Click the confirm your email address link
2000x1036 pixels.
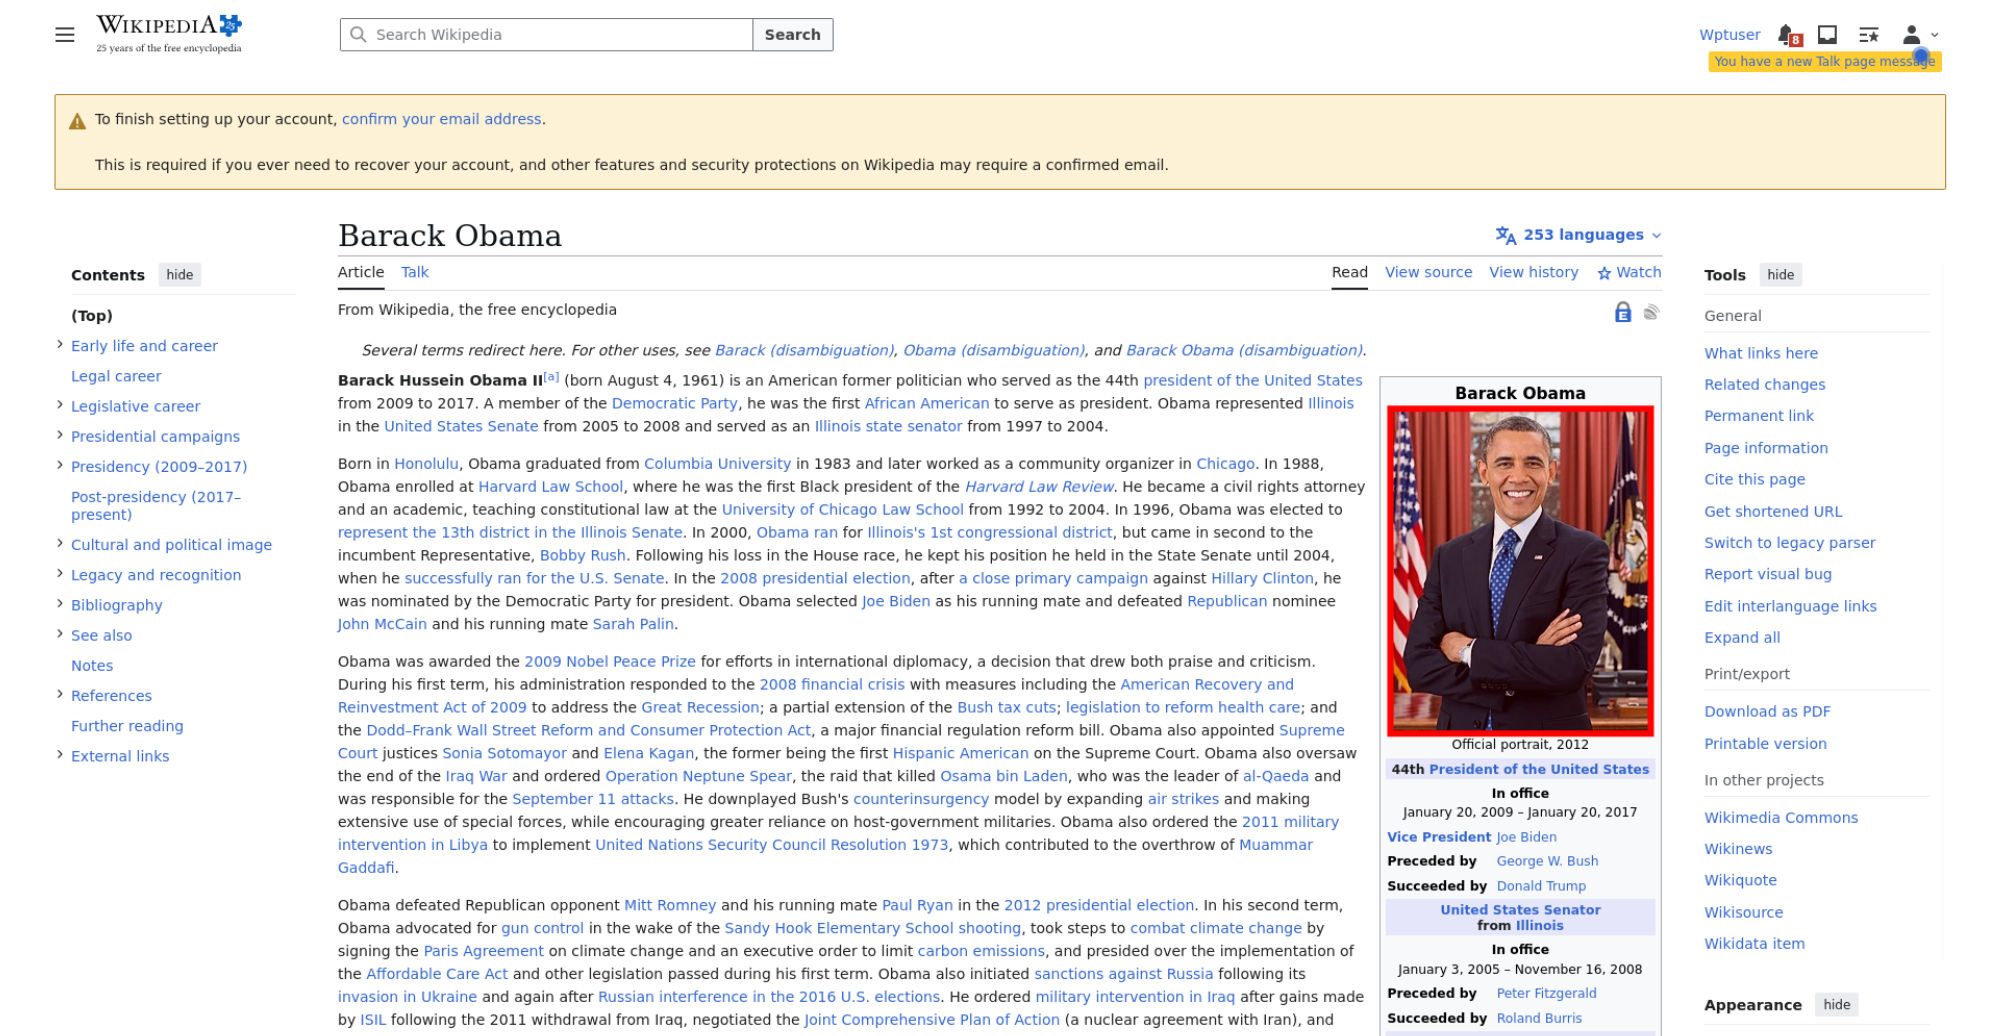coord(442,119)
